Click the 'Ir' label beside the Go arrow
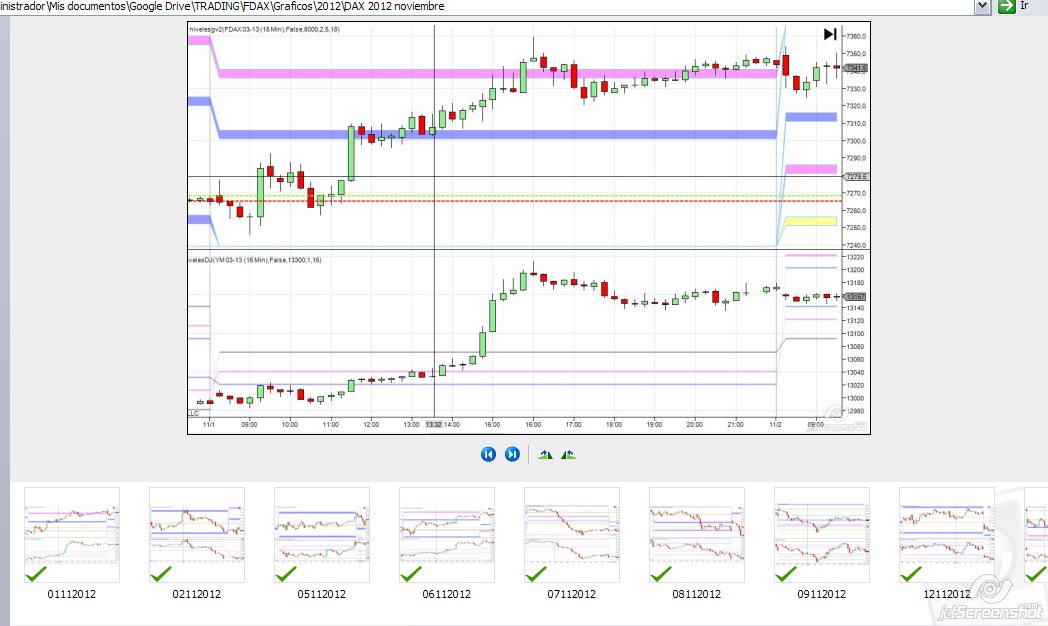The width and height of the screenshot is (1048, 626). point(1024,5)
